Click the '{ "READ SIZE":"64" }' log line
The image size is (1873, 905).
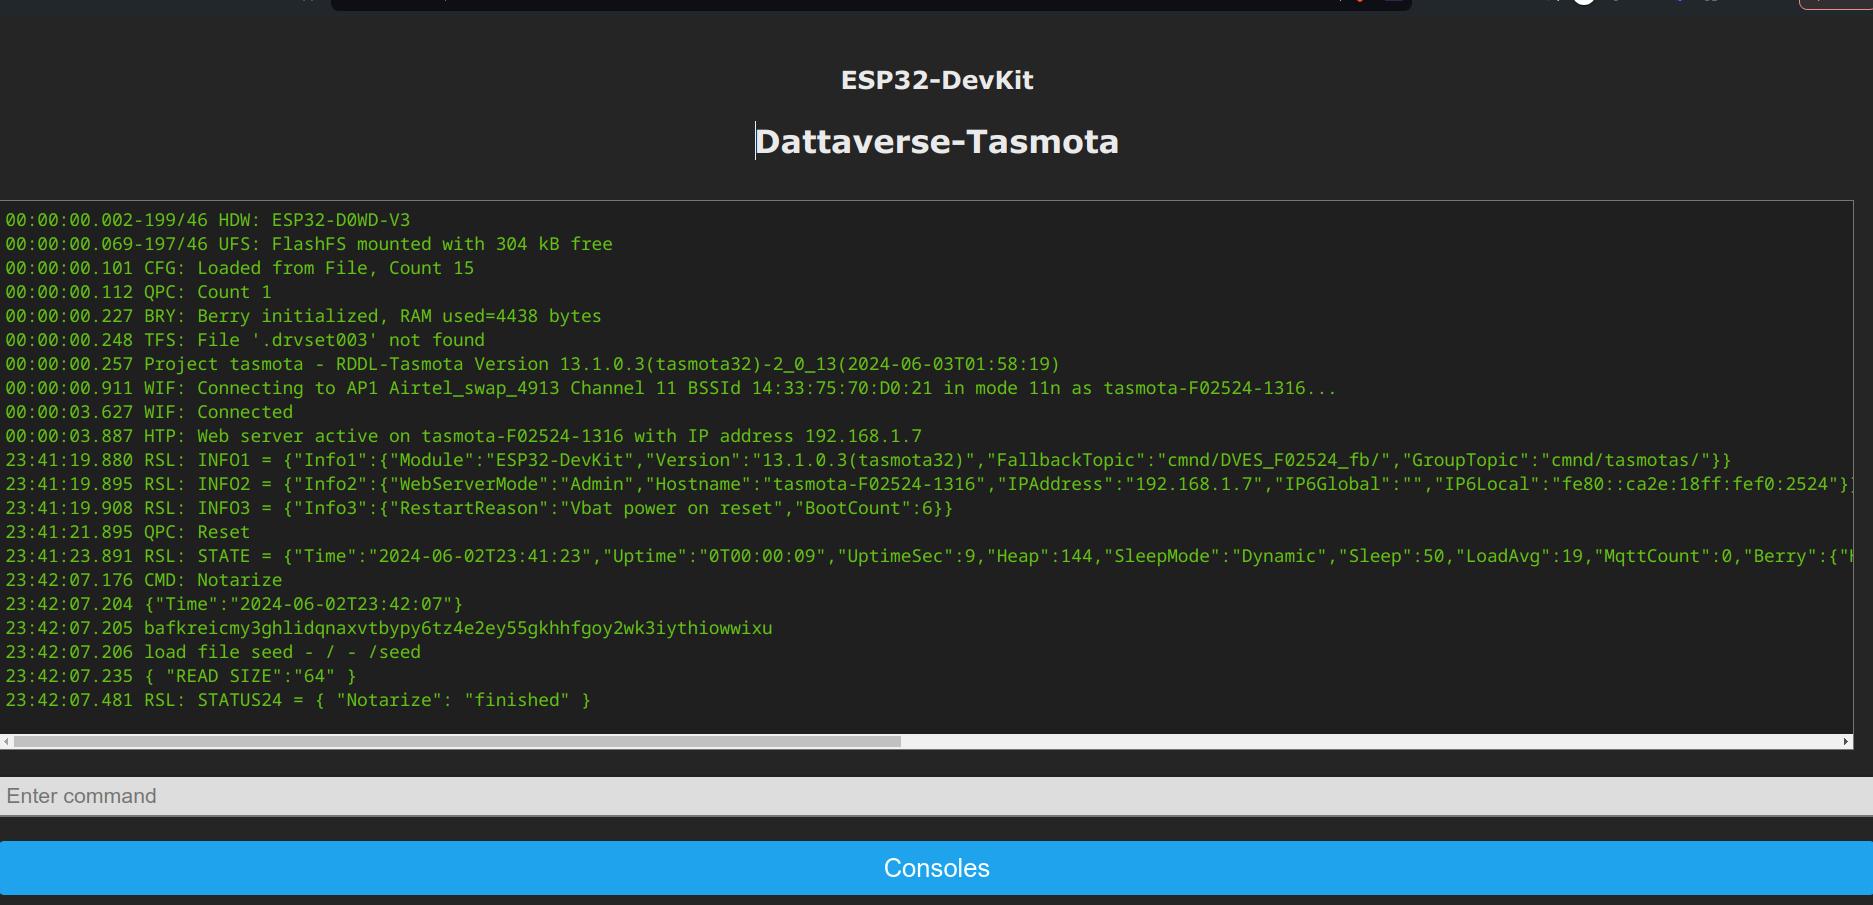click(181, 676)
